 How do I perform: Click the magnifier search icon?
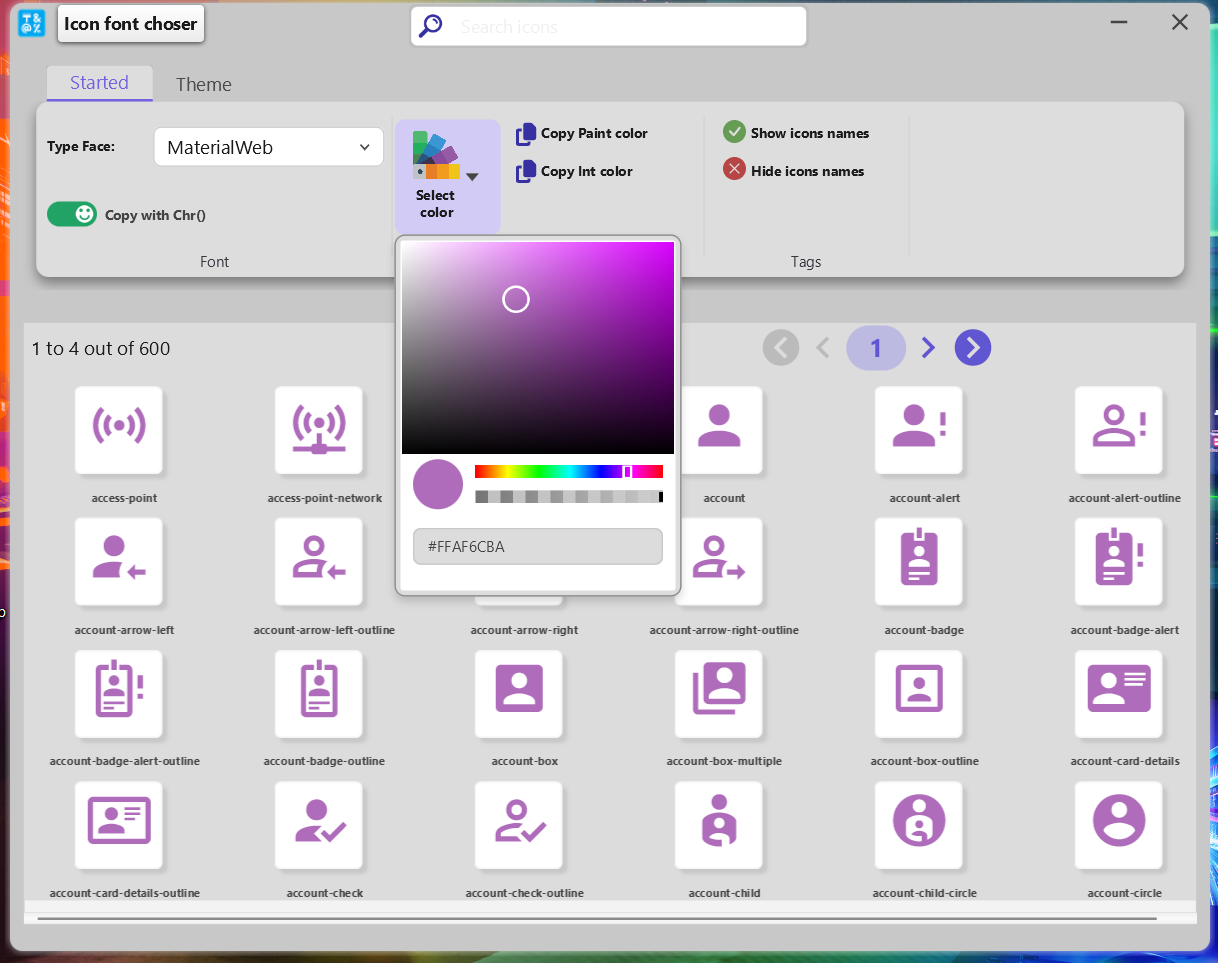[x=431, y=26]
